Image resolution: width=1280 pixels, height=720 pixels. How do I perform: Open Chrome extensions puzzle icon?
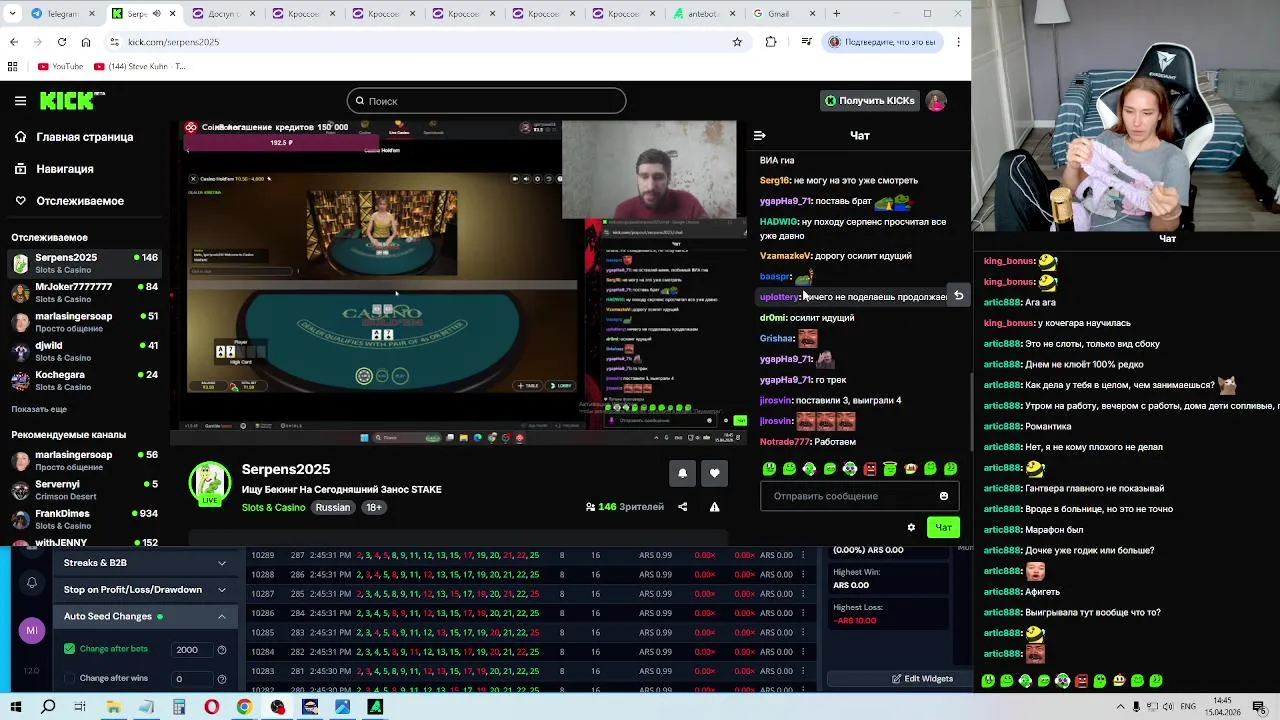pos(771,42)
